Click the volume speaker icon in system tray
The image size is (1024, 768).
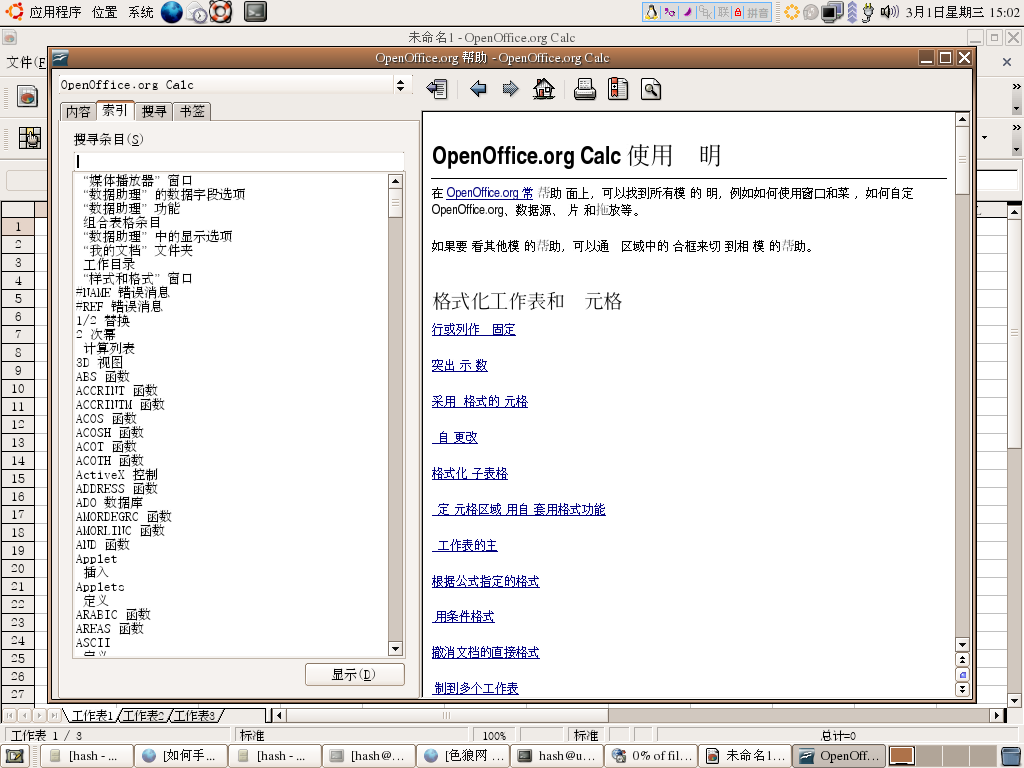pyautogui.click(x=889, y=12)
